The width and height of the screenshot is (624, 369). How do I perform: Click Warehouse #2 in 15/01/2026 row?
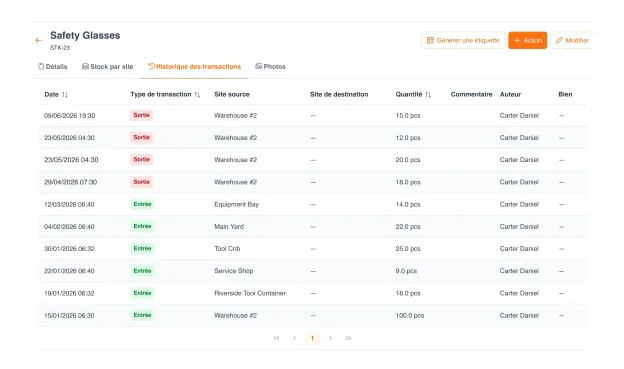click(x=236, y=315)
